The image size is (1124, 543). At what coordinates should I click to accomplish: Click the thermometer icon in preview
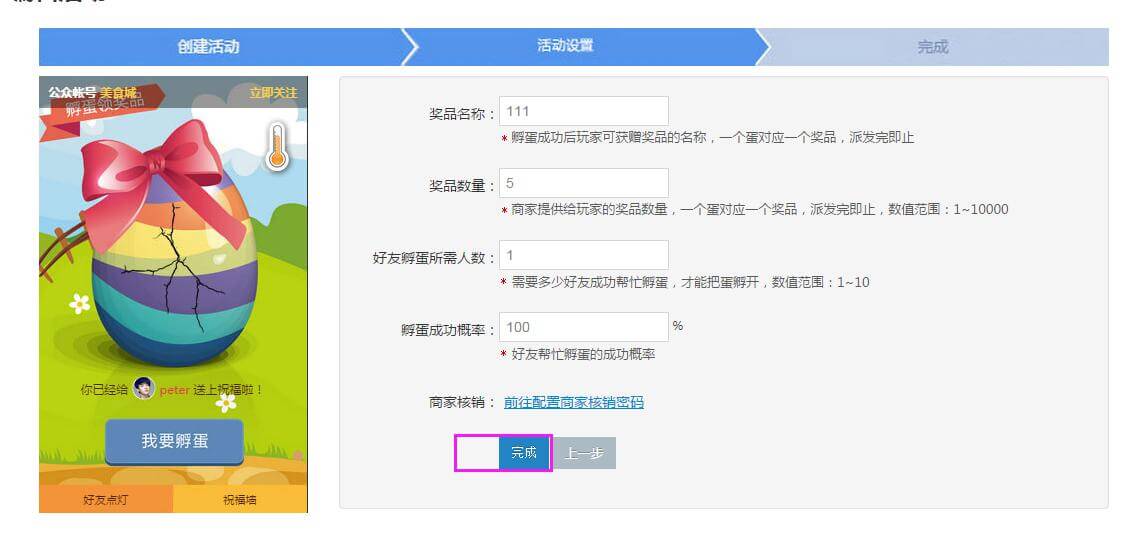pos(277,147)
